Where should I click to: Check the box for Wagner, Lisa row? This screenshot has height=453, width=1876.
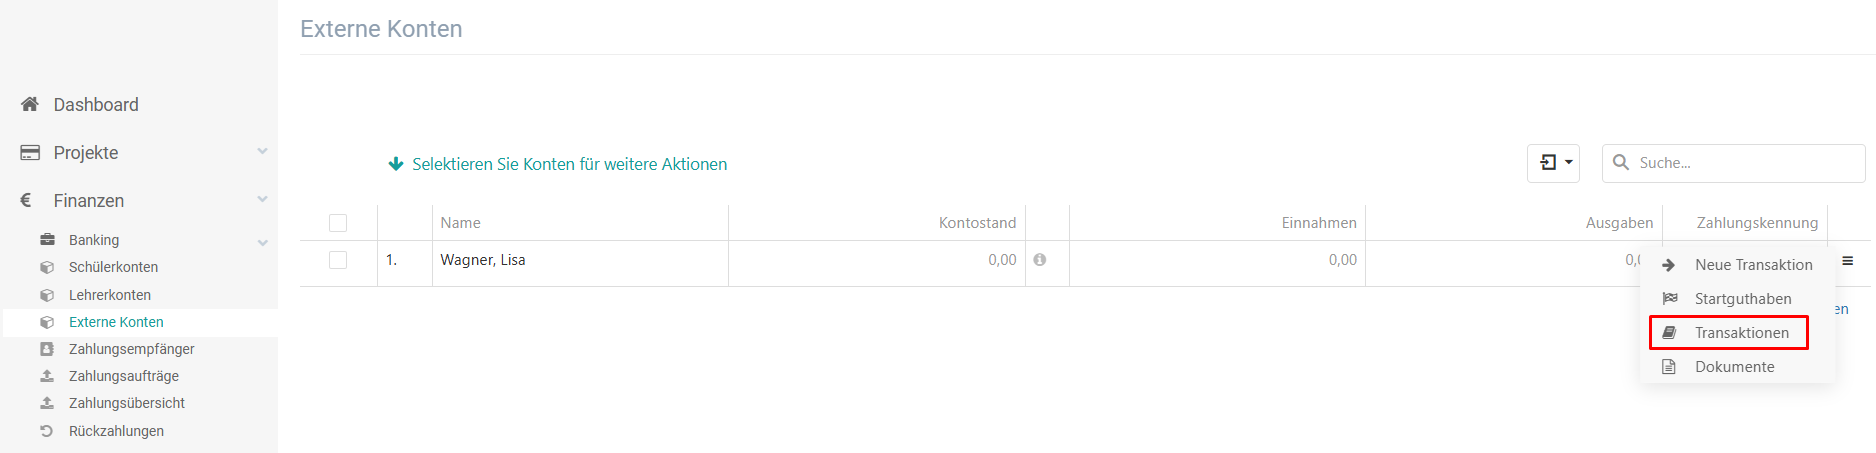click(338, 260)
